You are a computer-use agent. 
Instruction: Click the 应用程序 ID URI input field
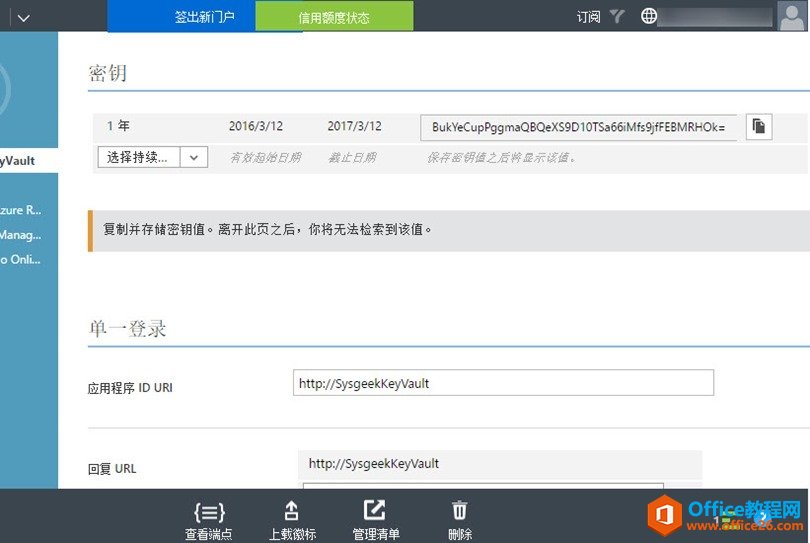coord(503,383)
